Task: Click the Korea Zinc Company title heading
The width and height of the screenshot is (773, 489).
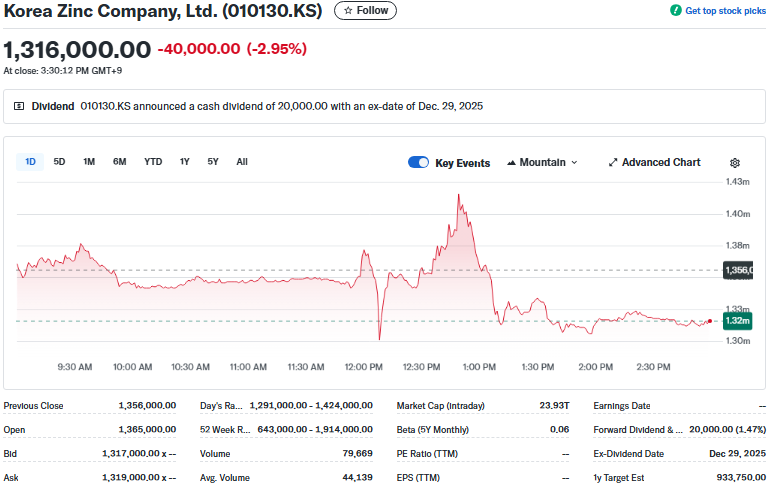Action: tap(163, 11)
